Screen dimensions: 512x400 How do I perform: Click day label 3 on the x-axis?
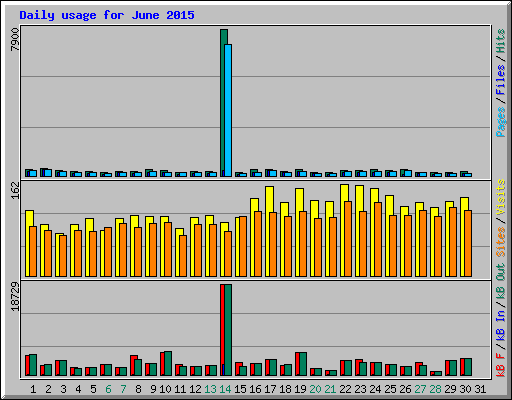tap(63, 389)
